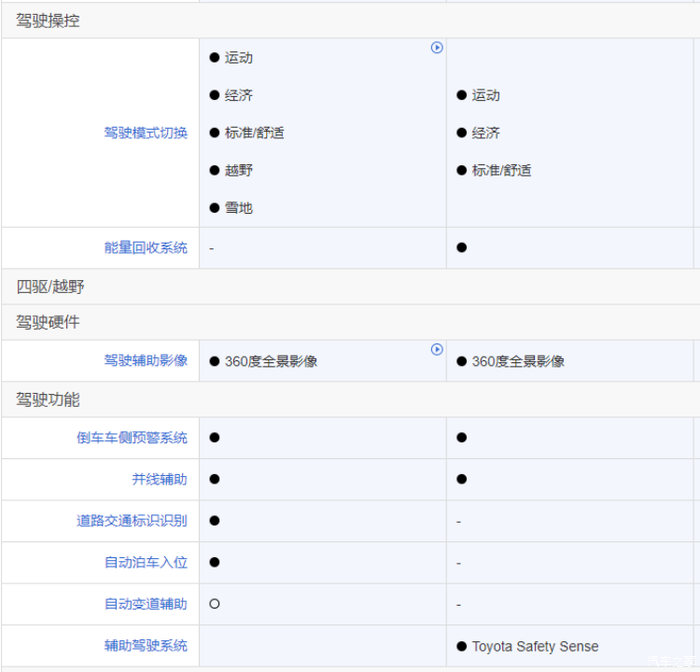Image resolution: width=700 pixels, height=672 pixels.
Task: Click the 驾驶硬件 section header
Action: coord(48,323)
